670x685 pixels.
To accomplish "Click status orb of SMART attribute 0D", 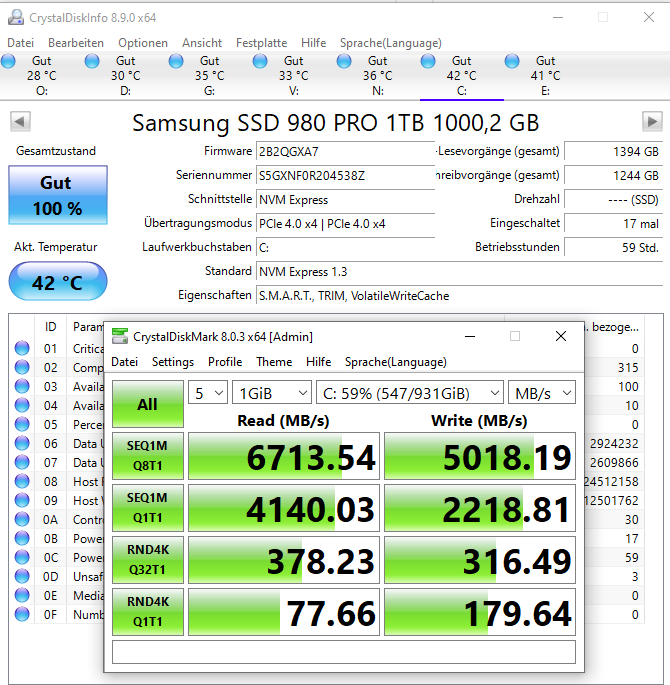I will pyautogui.click(x=22, y=576).
